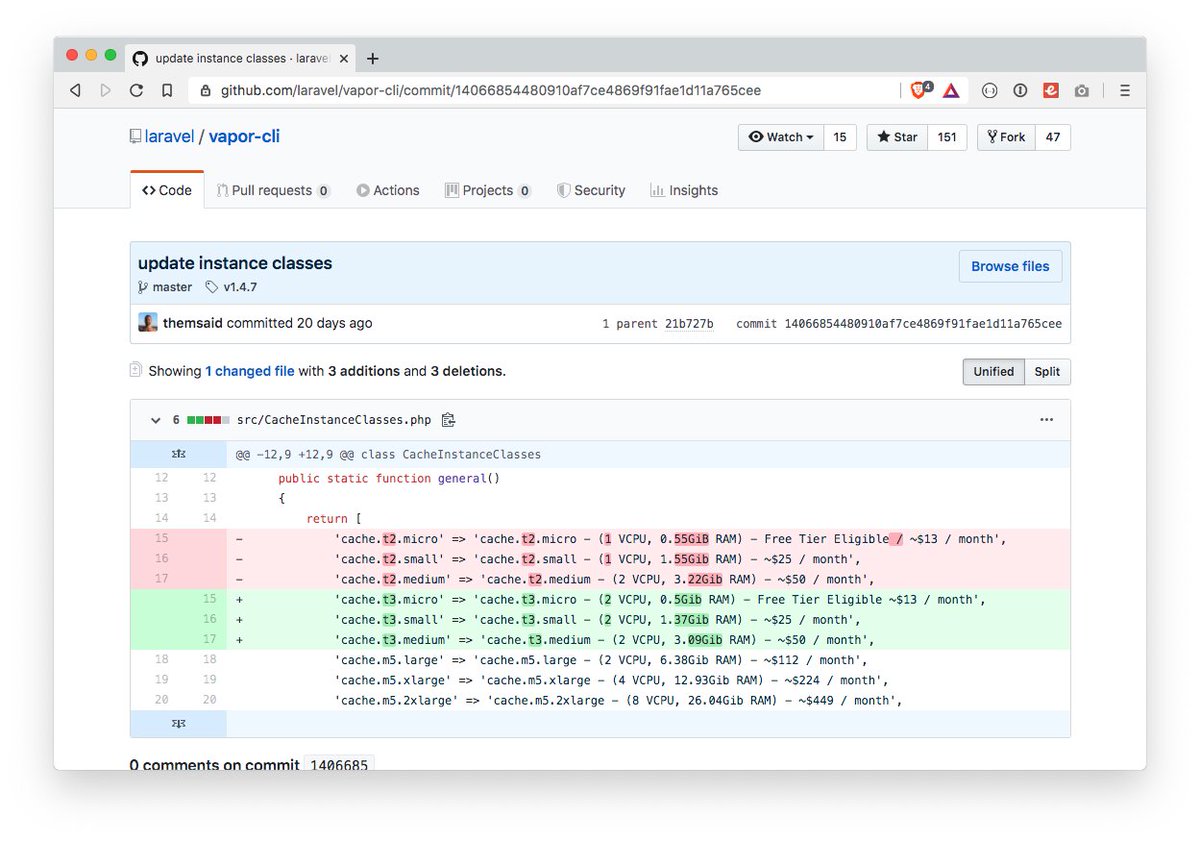Bookmark this page
Screen dimensions: 1200x841
167,90
